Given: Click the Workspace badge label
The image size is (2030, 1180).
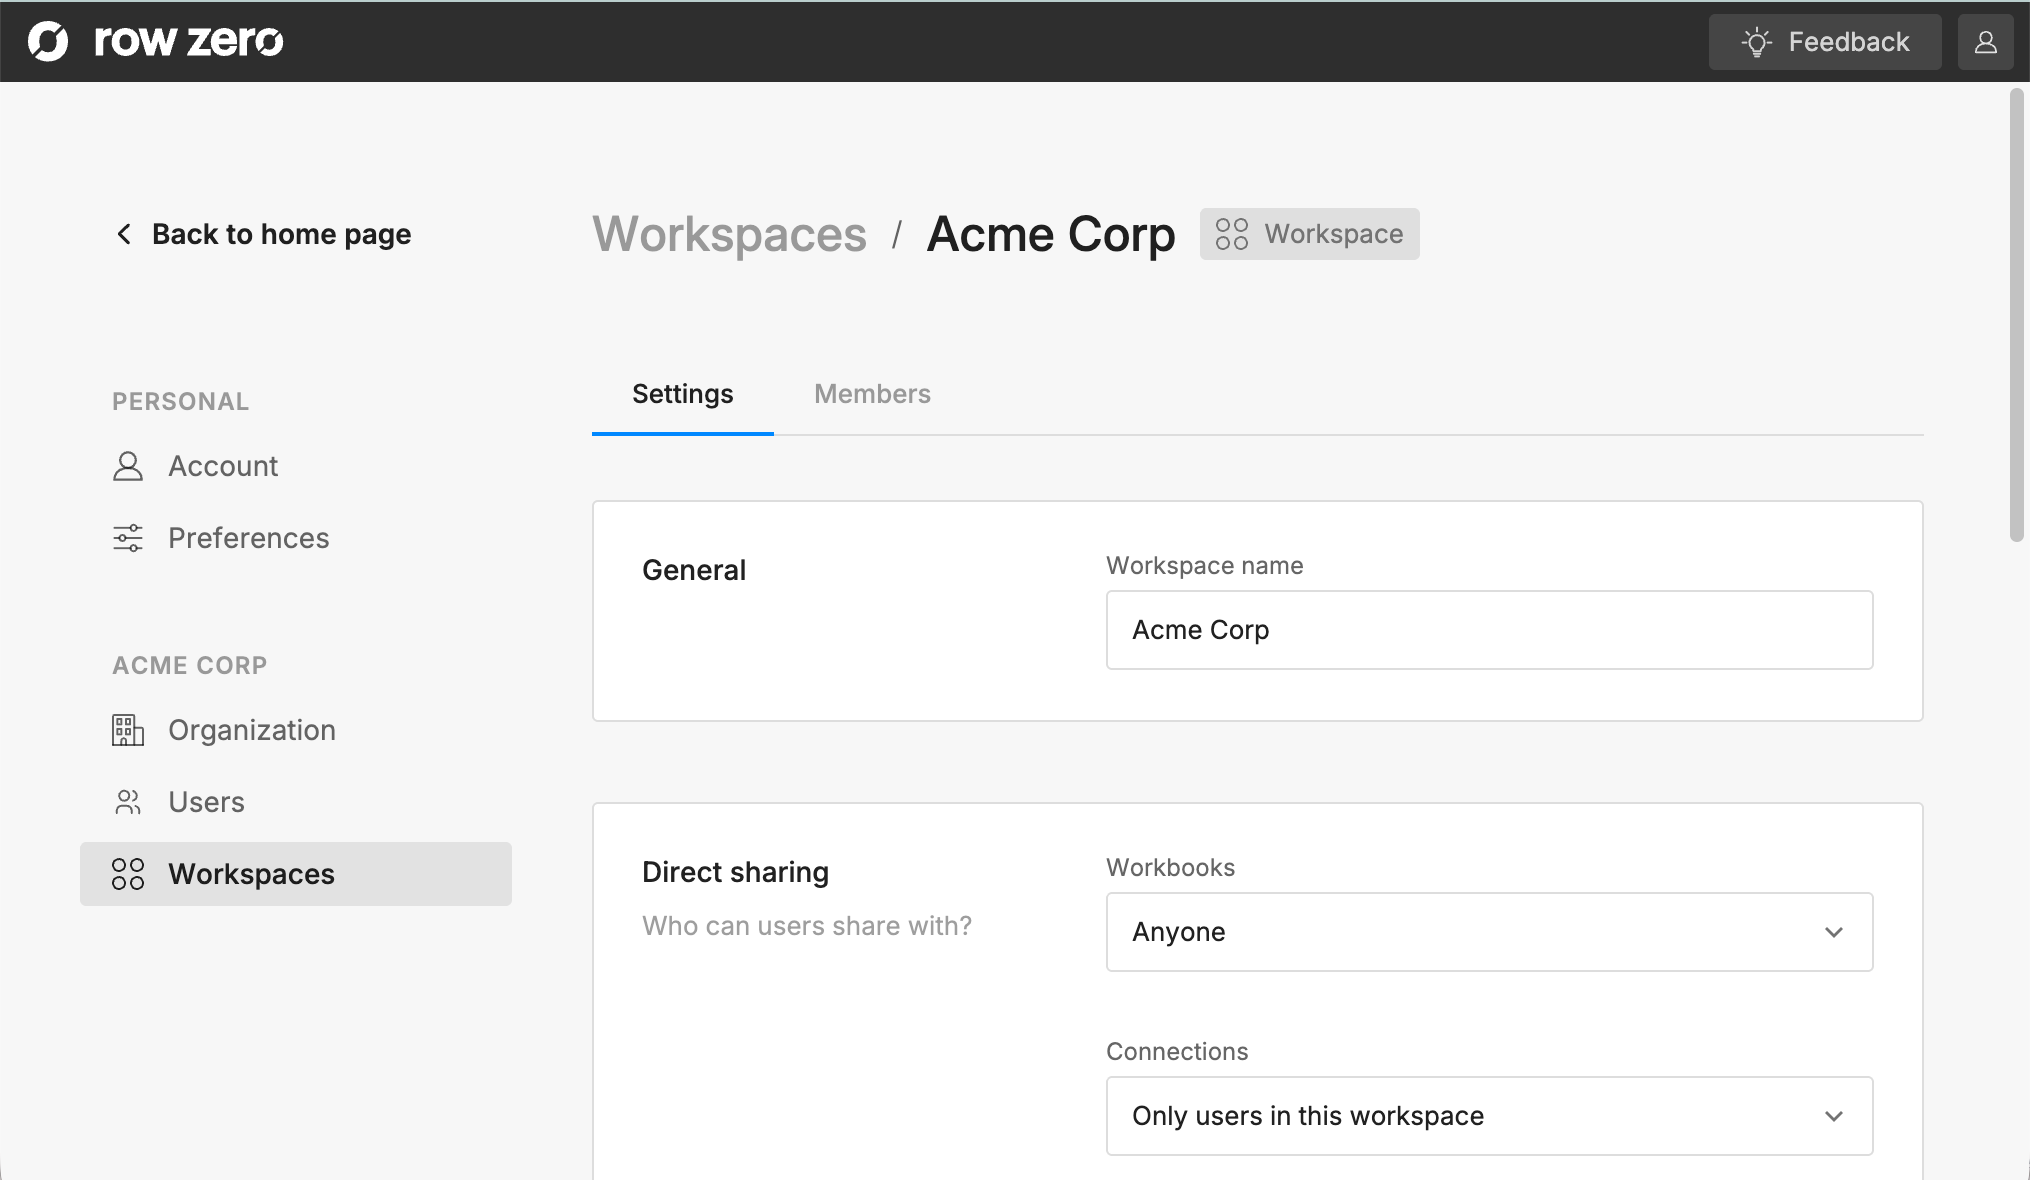Looking at the screenshot, I should [1334, 234].
